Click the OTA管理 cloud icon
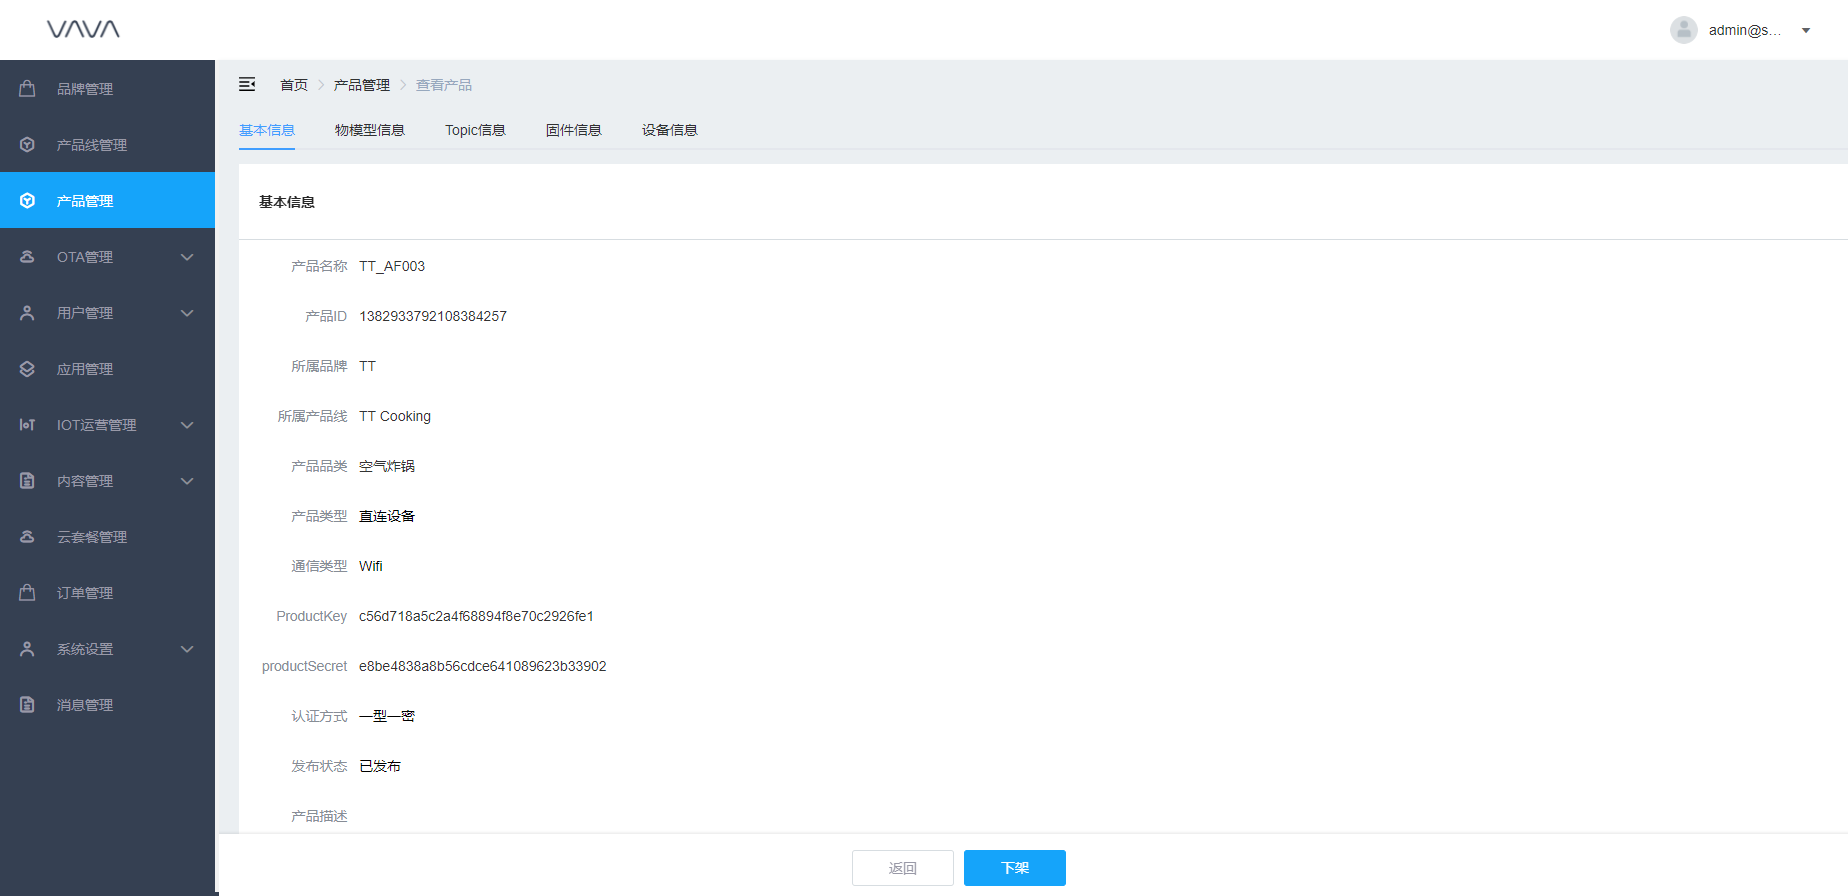Image resolution: width=1848 pixels, height=896 pixels. pos(27,256)
